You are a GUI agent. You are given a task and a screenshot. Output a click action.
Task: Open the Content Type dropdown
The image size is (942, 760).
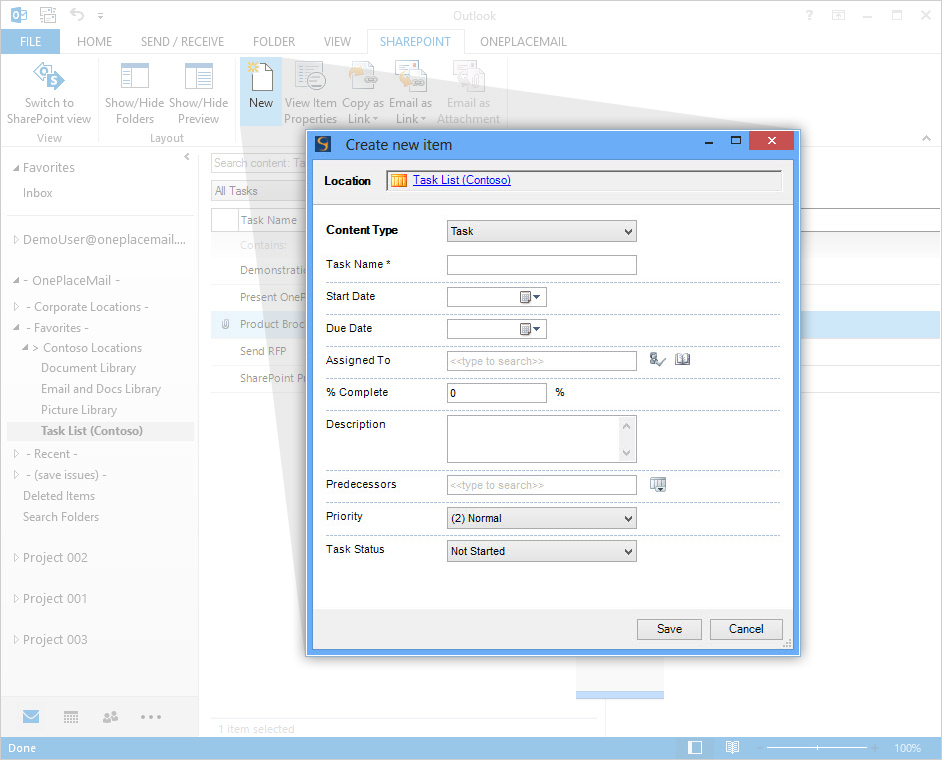[x=541, y=231]
